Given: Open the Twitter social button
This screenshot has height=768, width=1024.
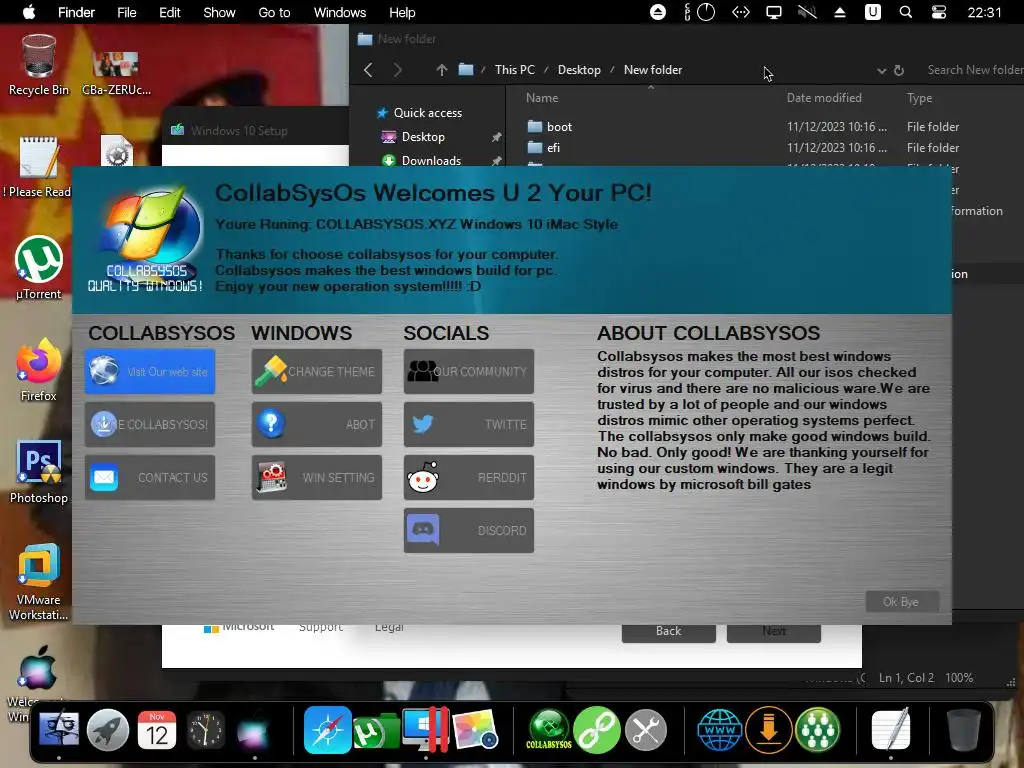Looking at the screenshot, I should click(x=469, y=424).
